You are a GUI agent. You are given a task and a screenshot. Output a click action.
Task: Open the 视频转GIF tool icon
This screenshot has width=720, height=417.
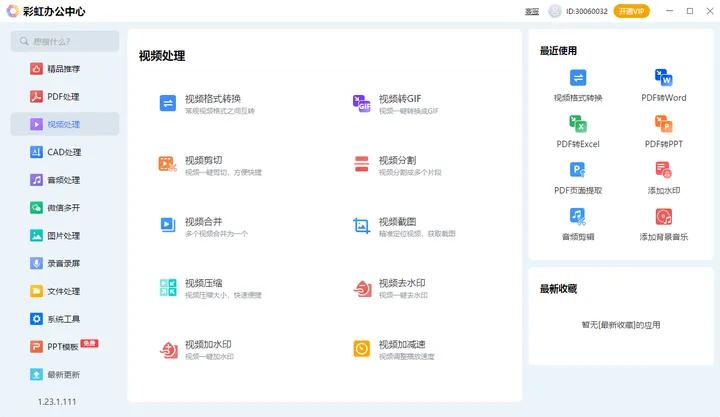(361, 103)
